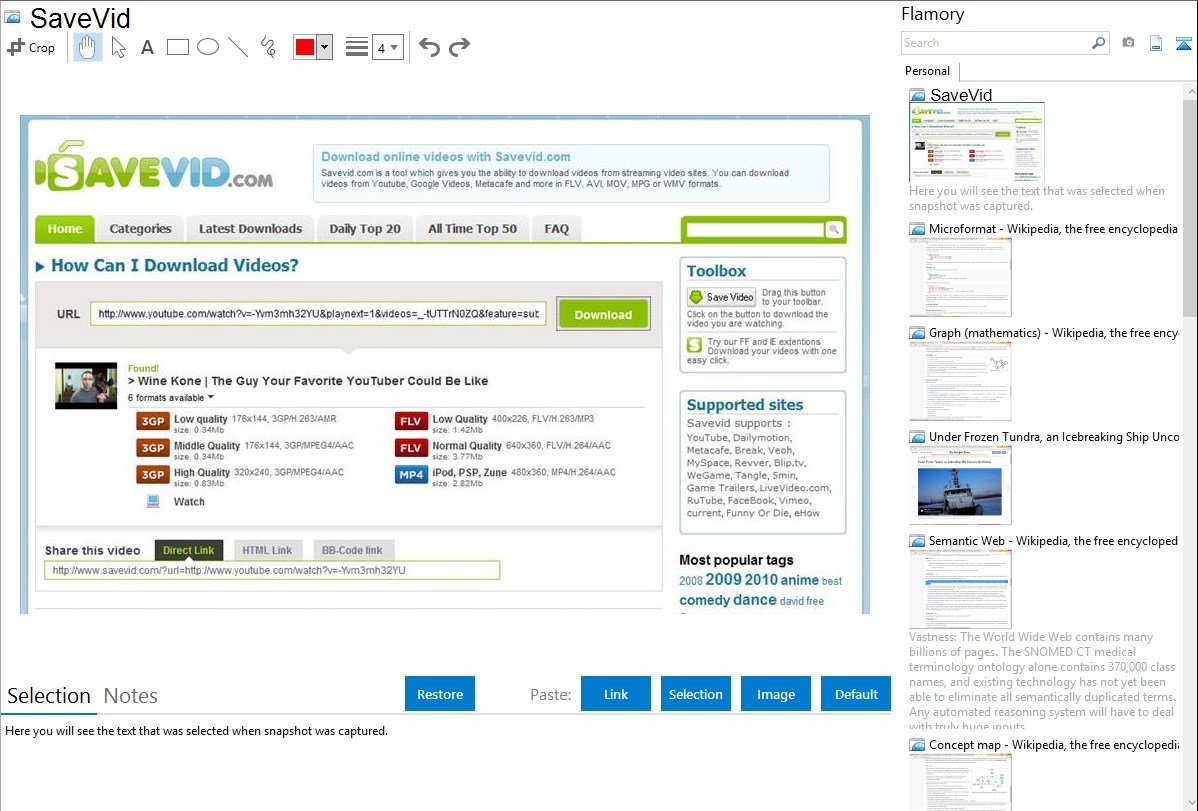
Task: Open the color picker dropdown arrow
Action: [324, 47]
